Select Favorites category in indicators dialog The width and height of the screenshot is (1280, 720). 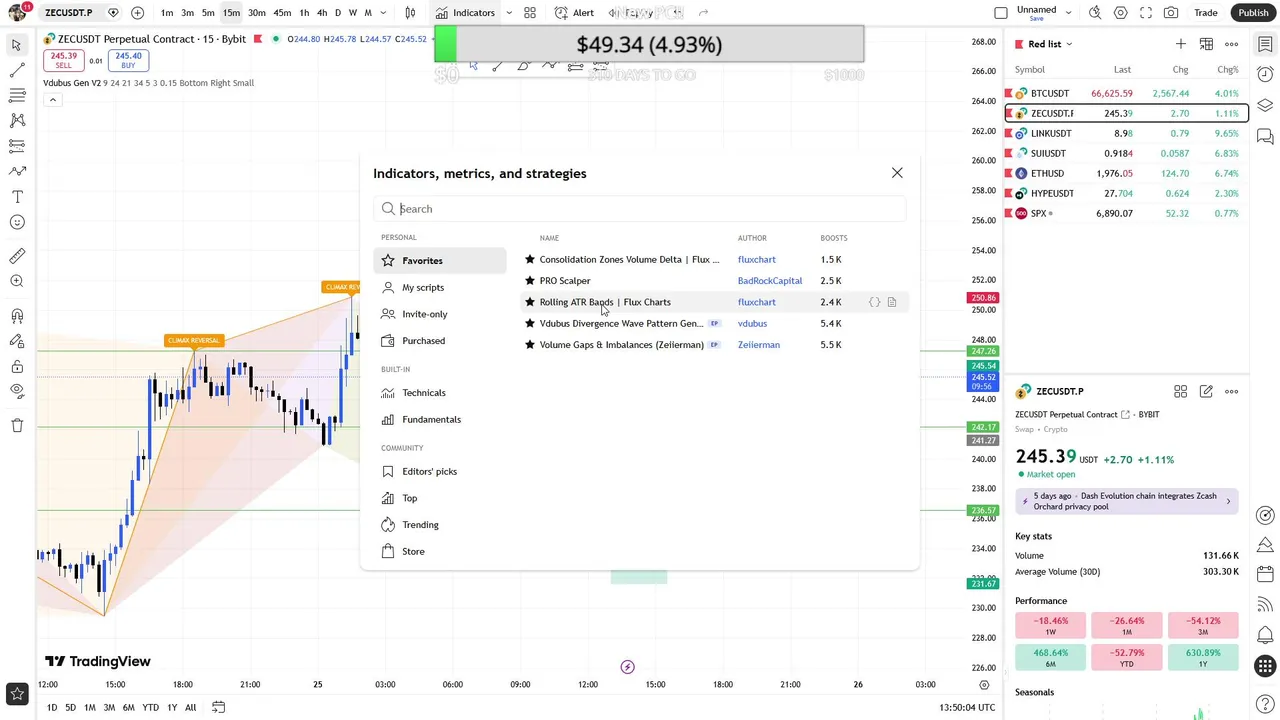pos(440,261)
